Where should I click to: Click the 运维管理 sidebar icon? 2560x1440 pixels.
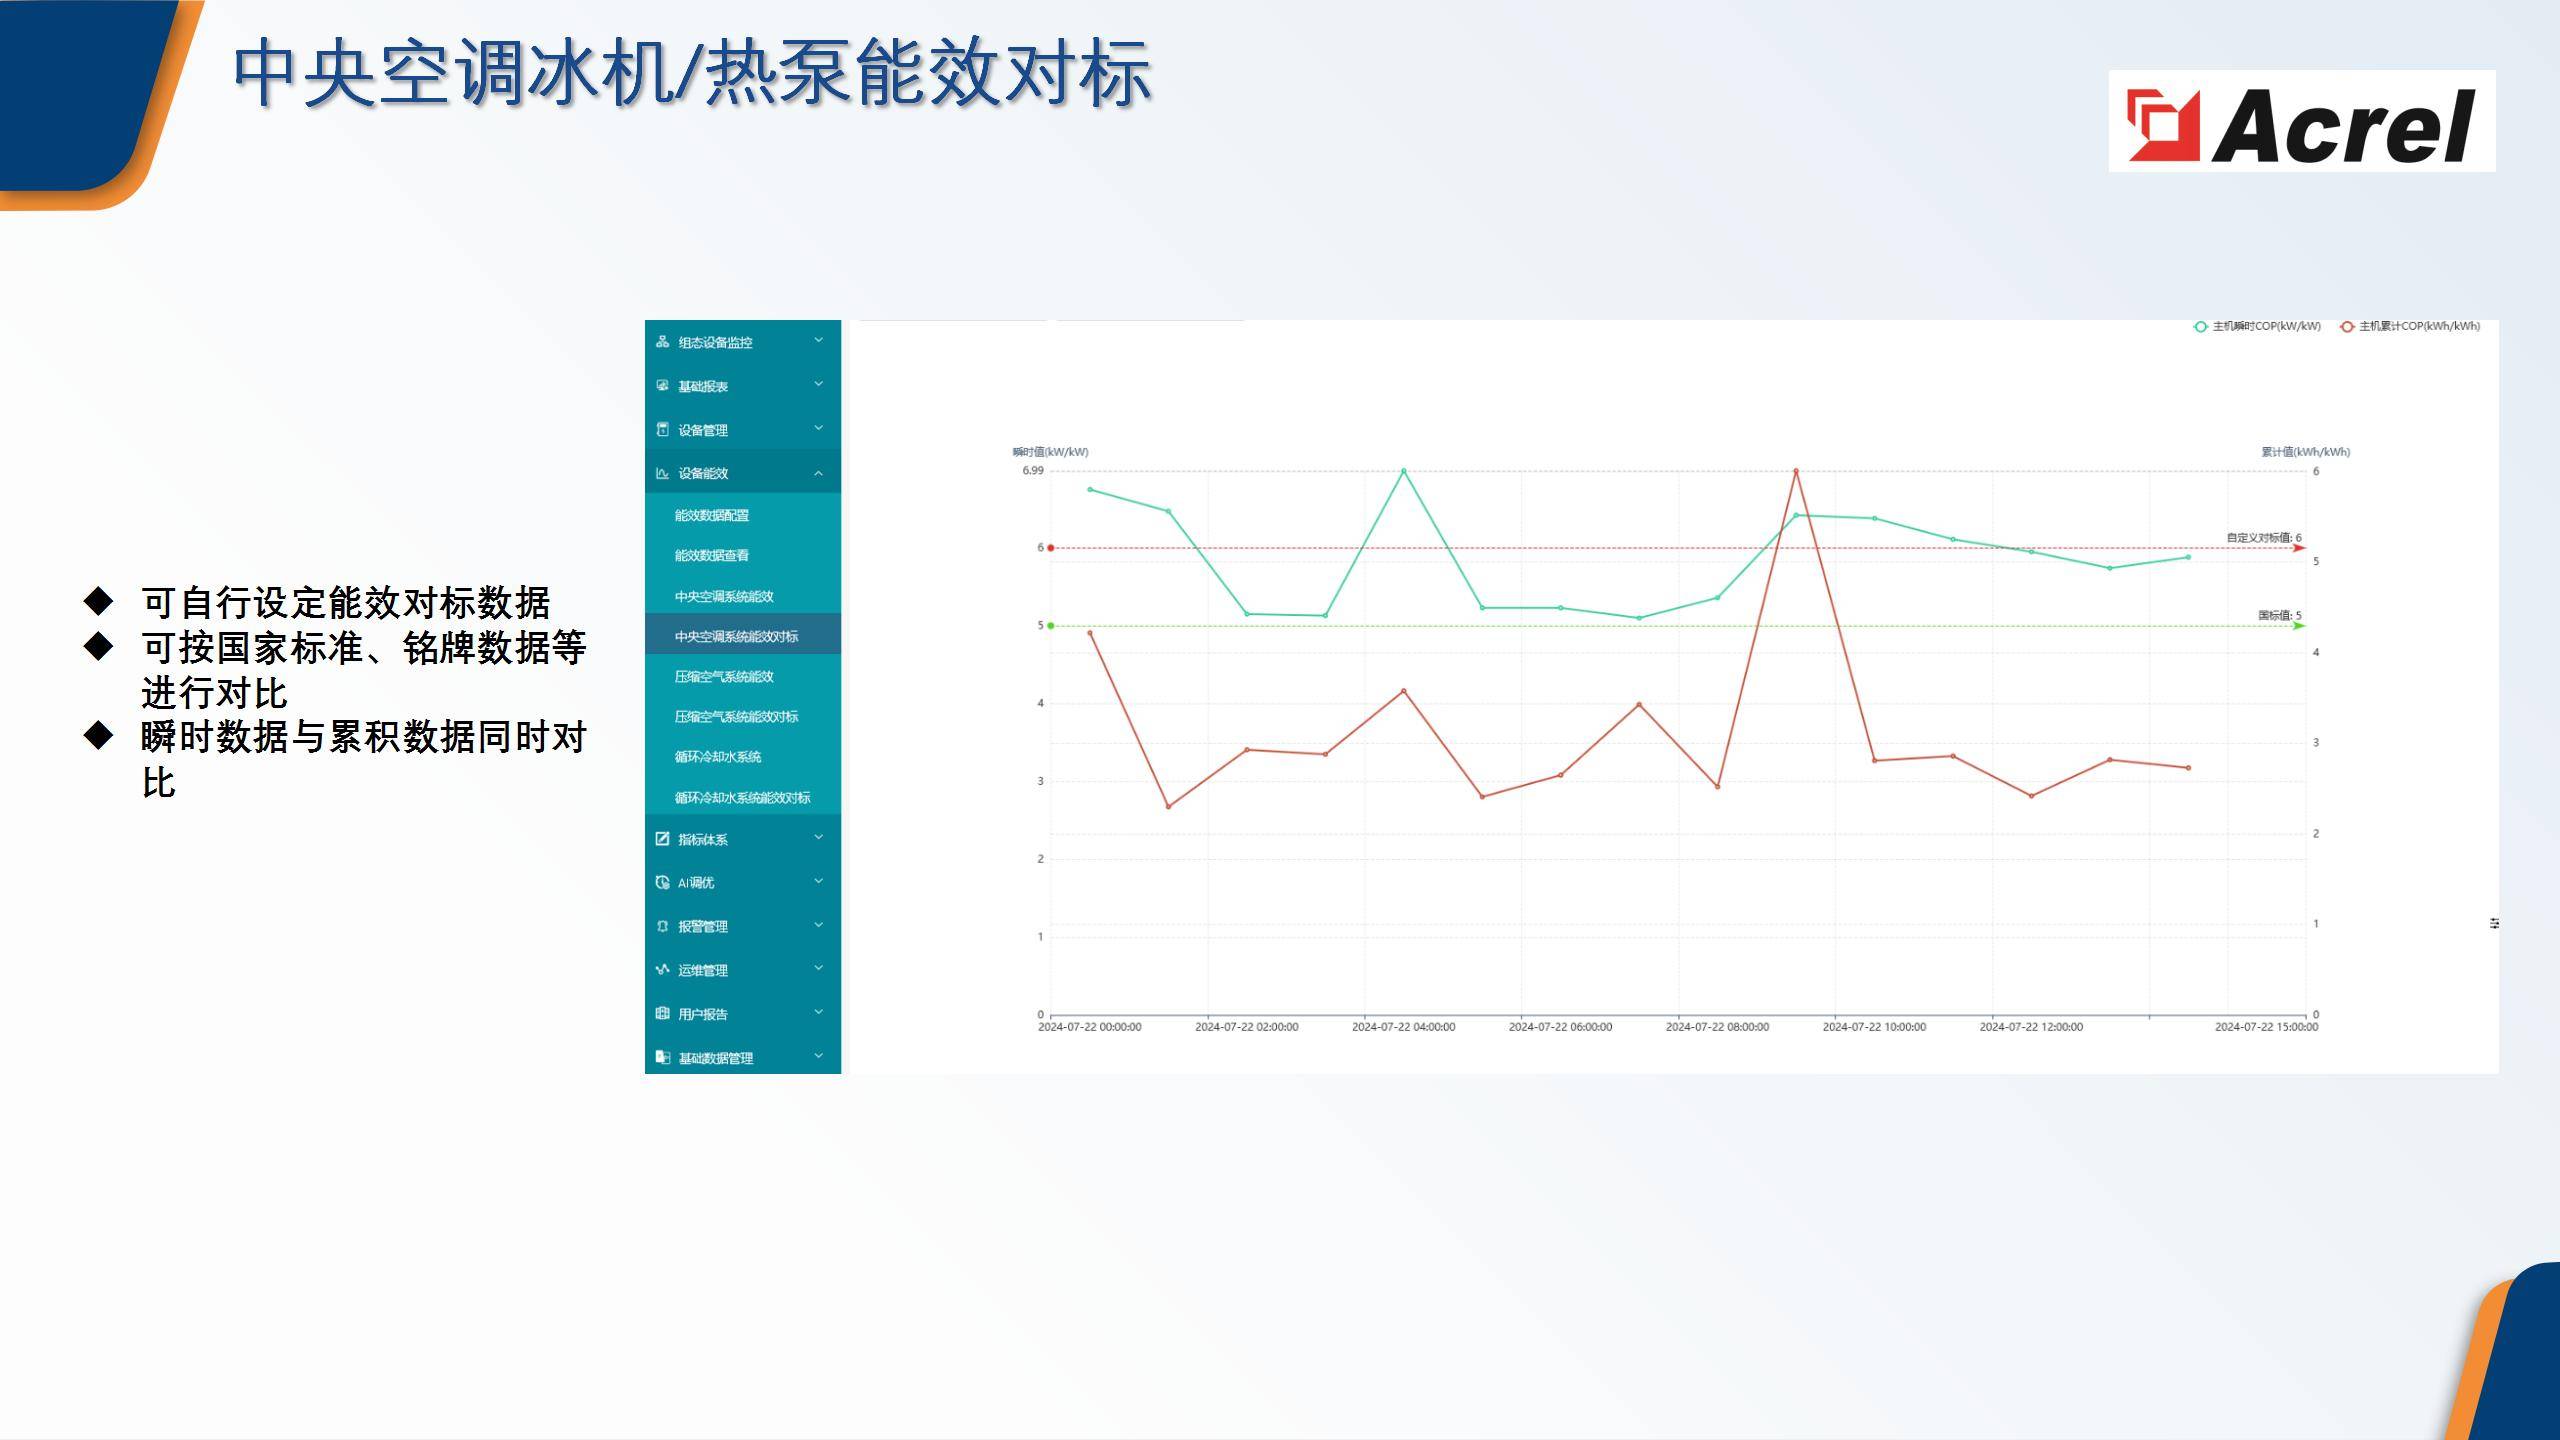[662, 970]
